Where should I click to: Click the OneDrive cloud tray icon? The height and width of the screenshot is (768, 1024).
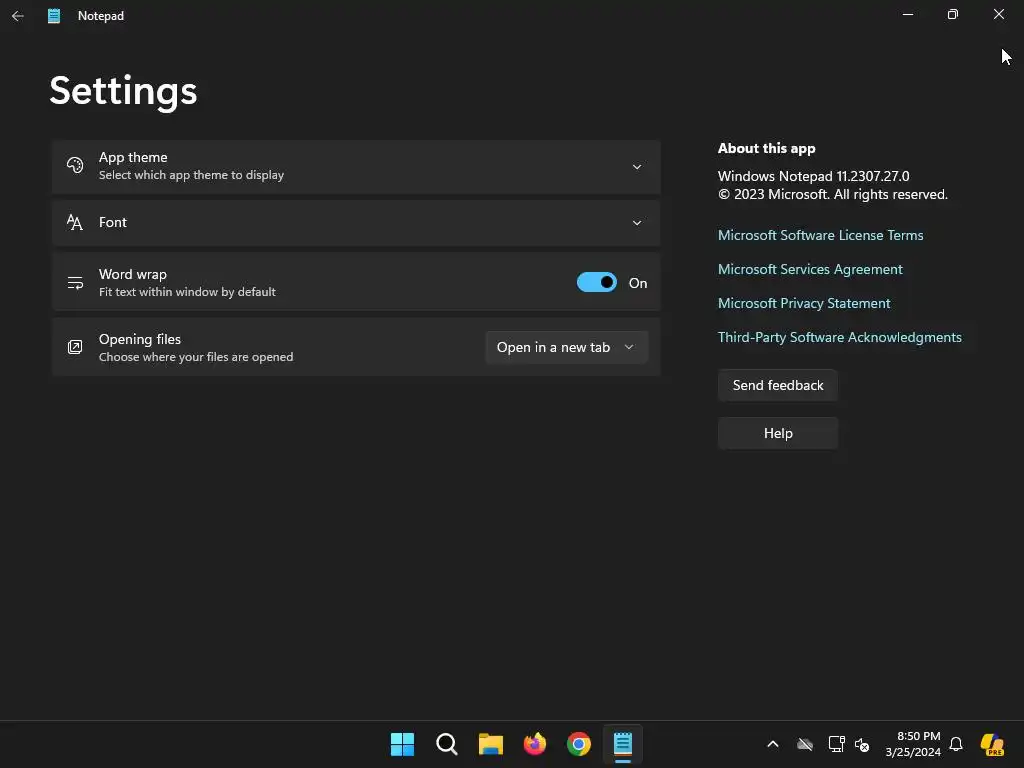coord(805,744)
